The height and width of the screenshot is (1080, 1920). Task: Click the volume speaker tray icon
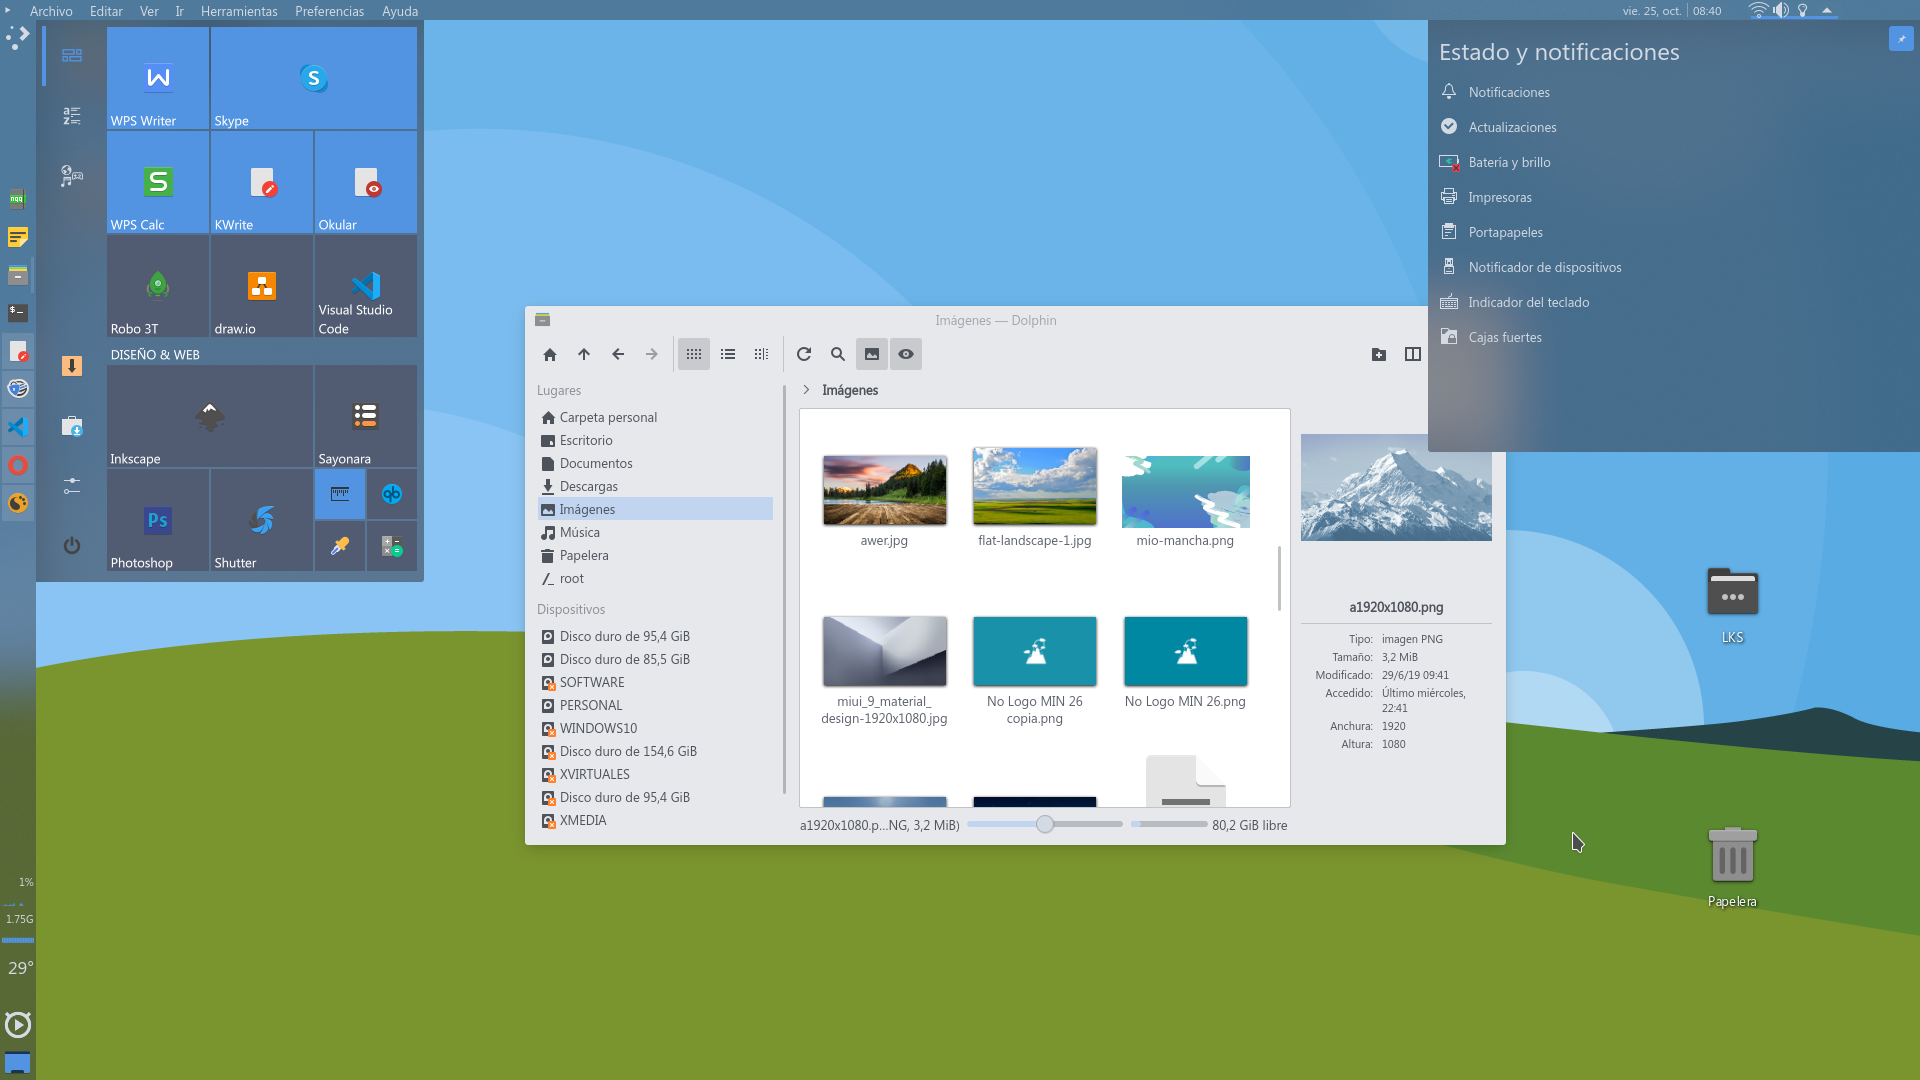pyautogui.click(x=1781, y=11)
